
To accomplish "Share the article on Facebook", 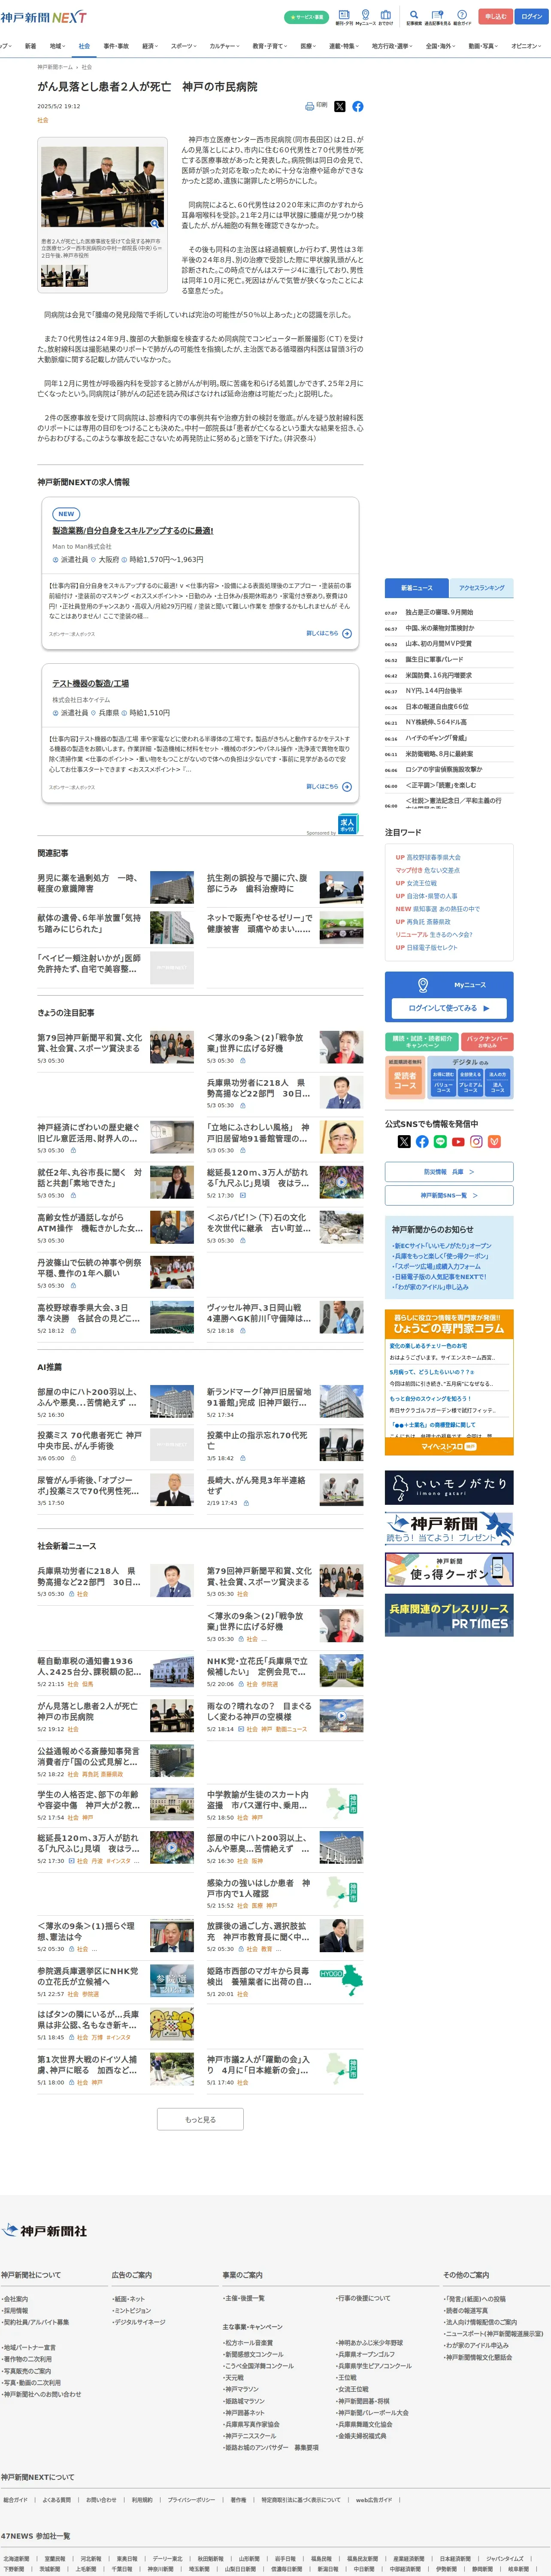I will [358, 106].
